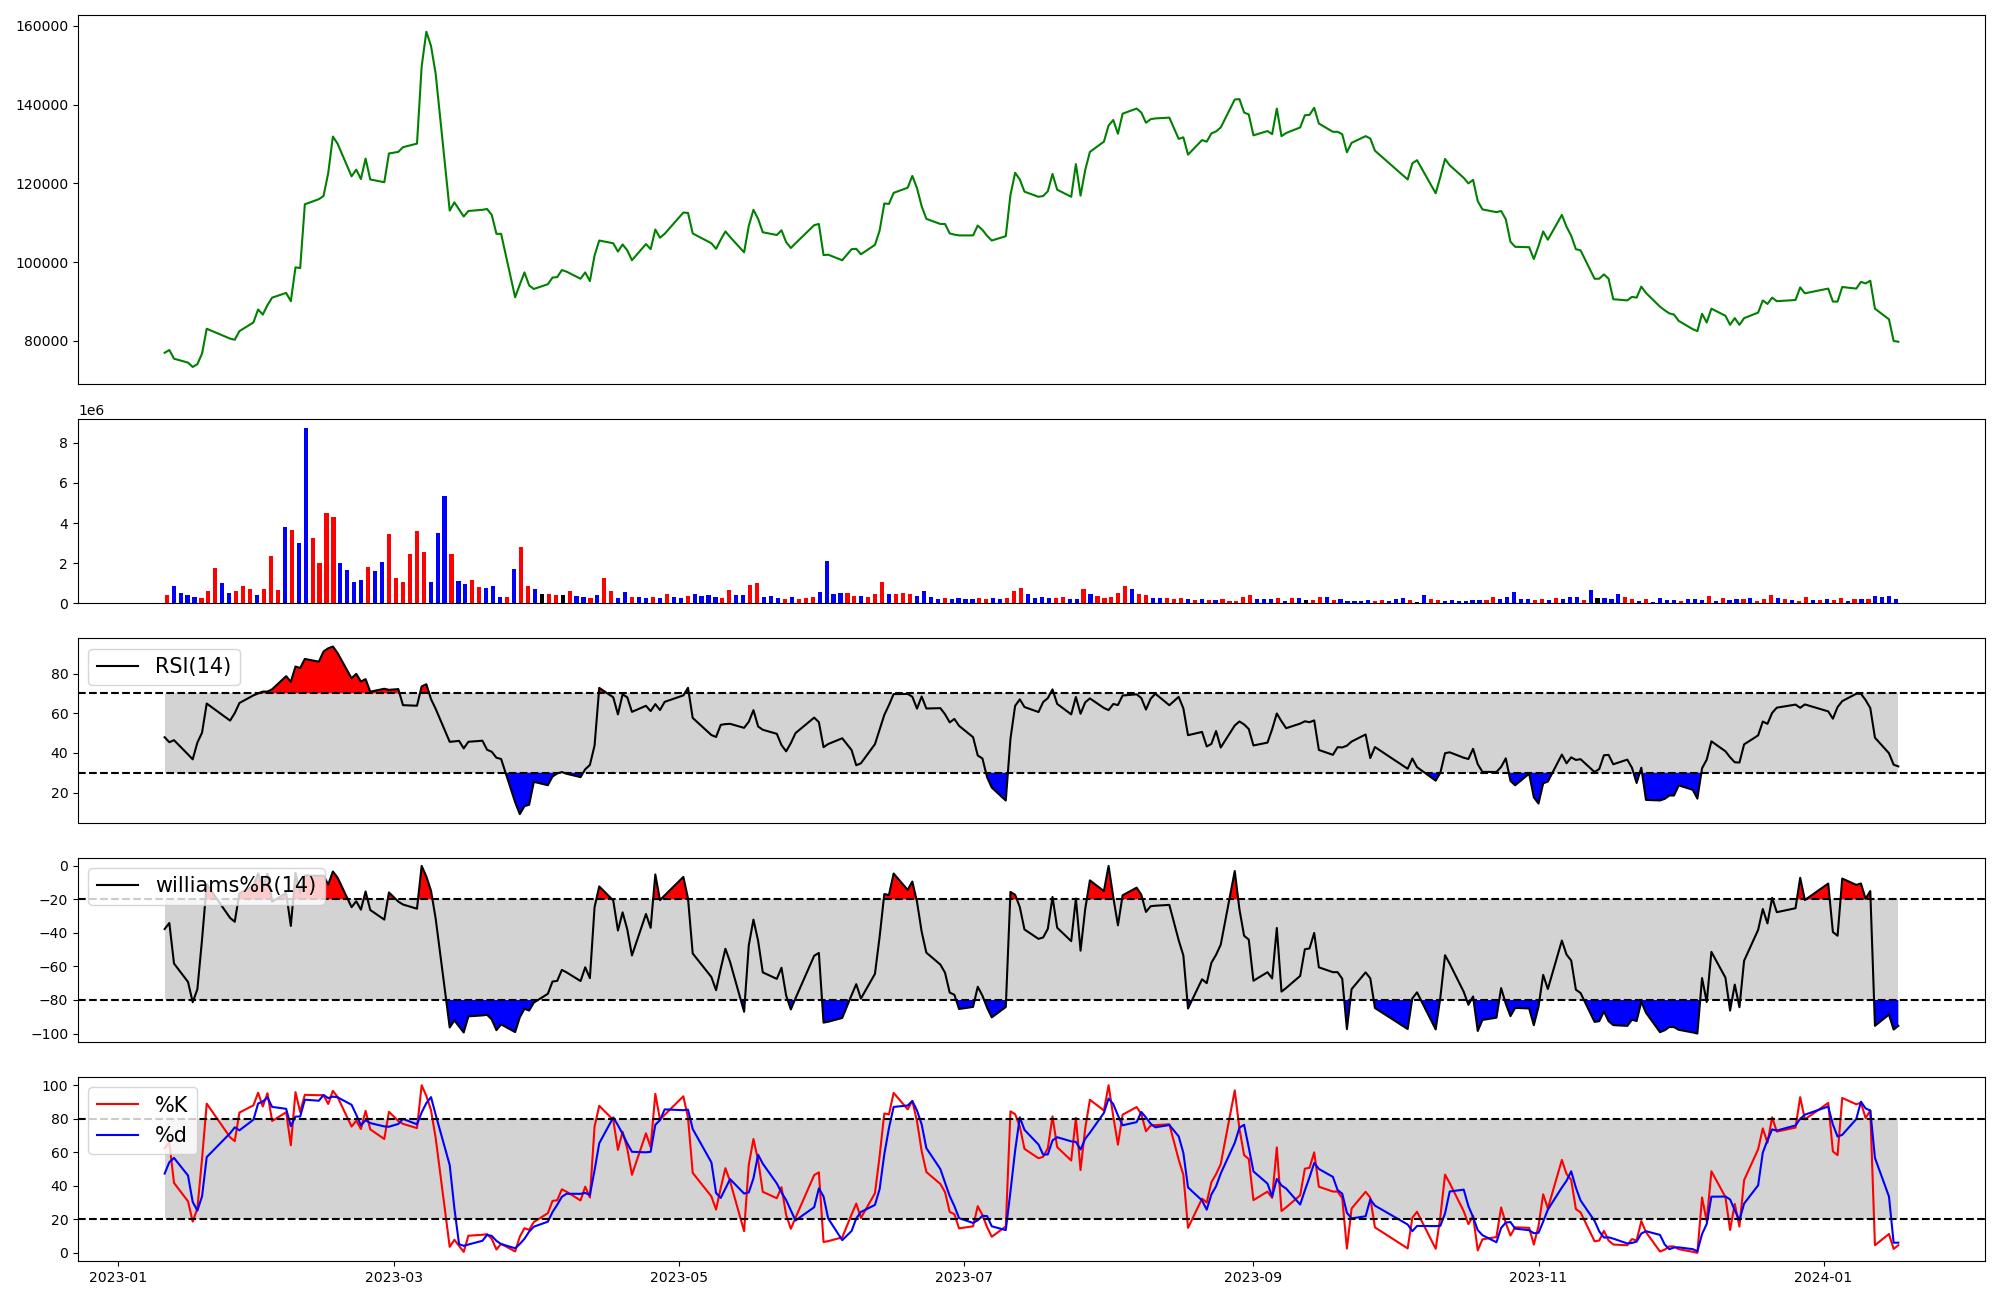
Task: Click the 2023-11 x-axis date label
Action: [1538, 1276]
